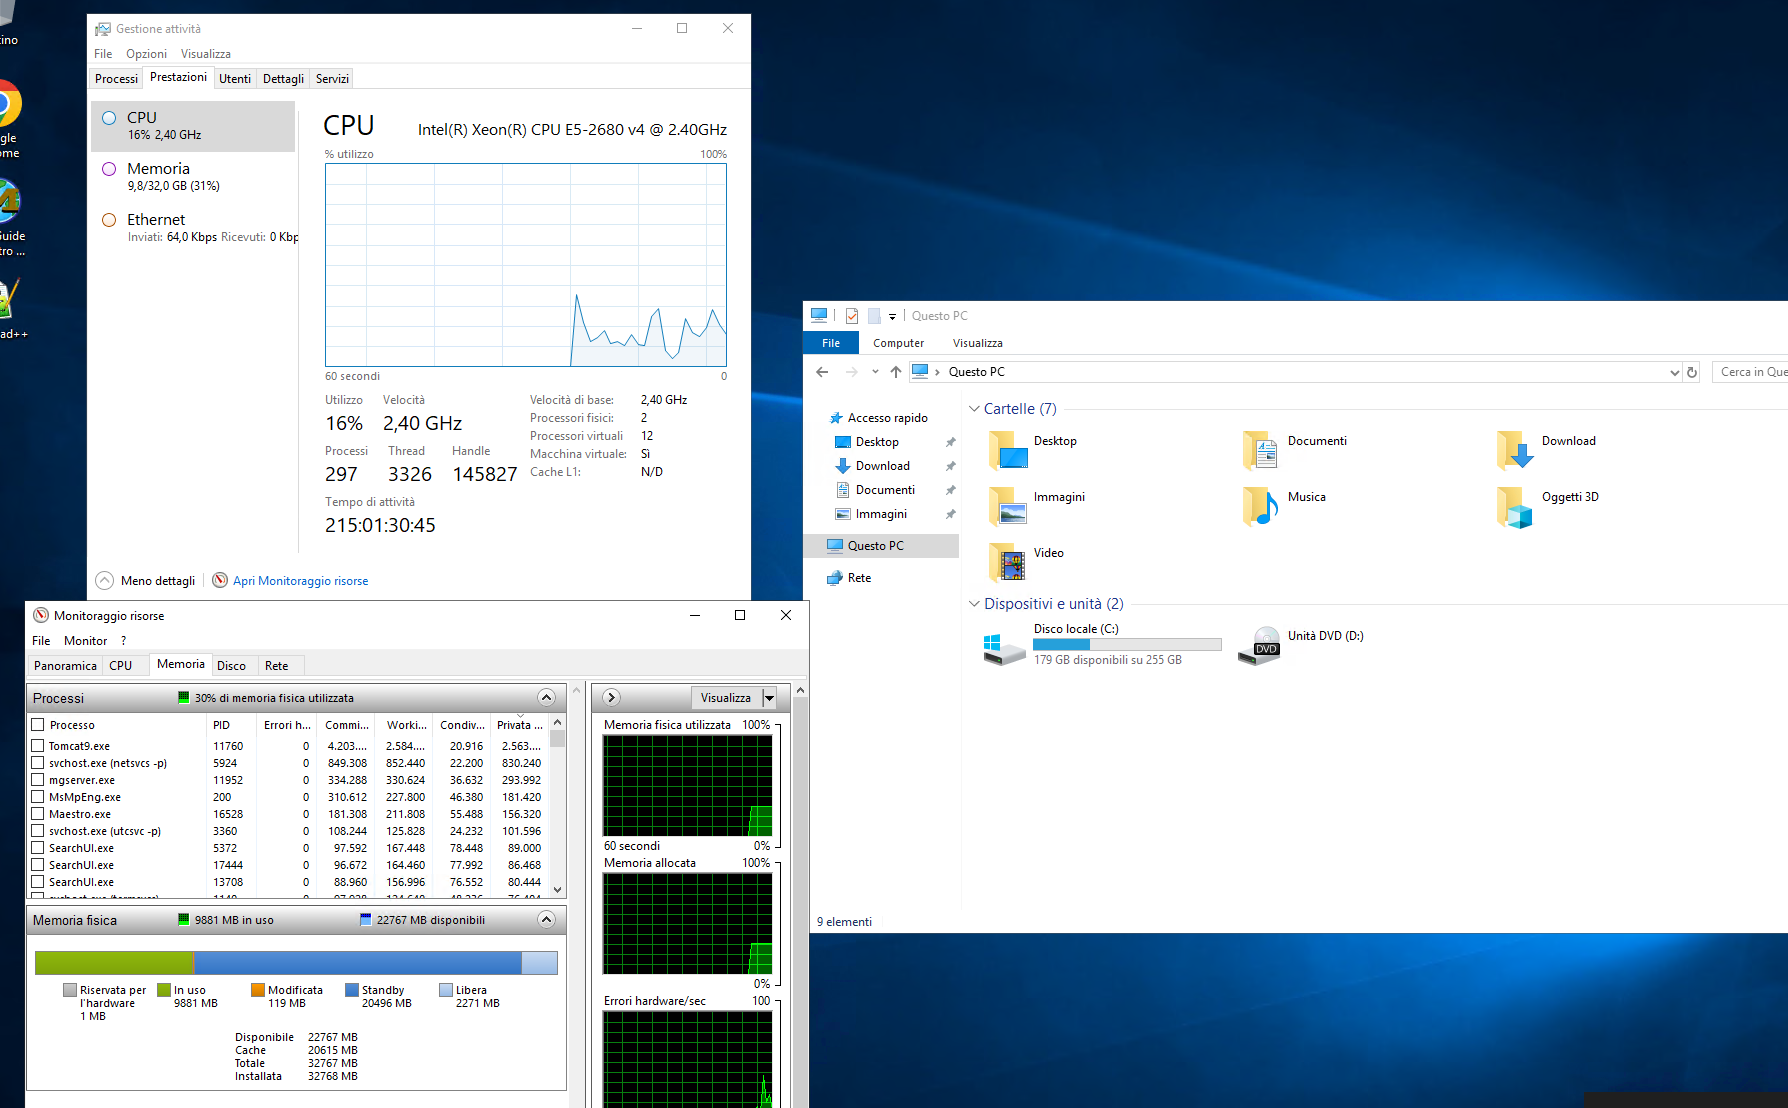The height and width of the screenshot is (1108, 1788).
Task: Collapse the Memoria fisica section
Action: click(x=546, y=920)
